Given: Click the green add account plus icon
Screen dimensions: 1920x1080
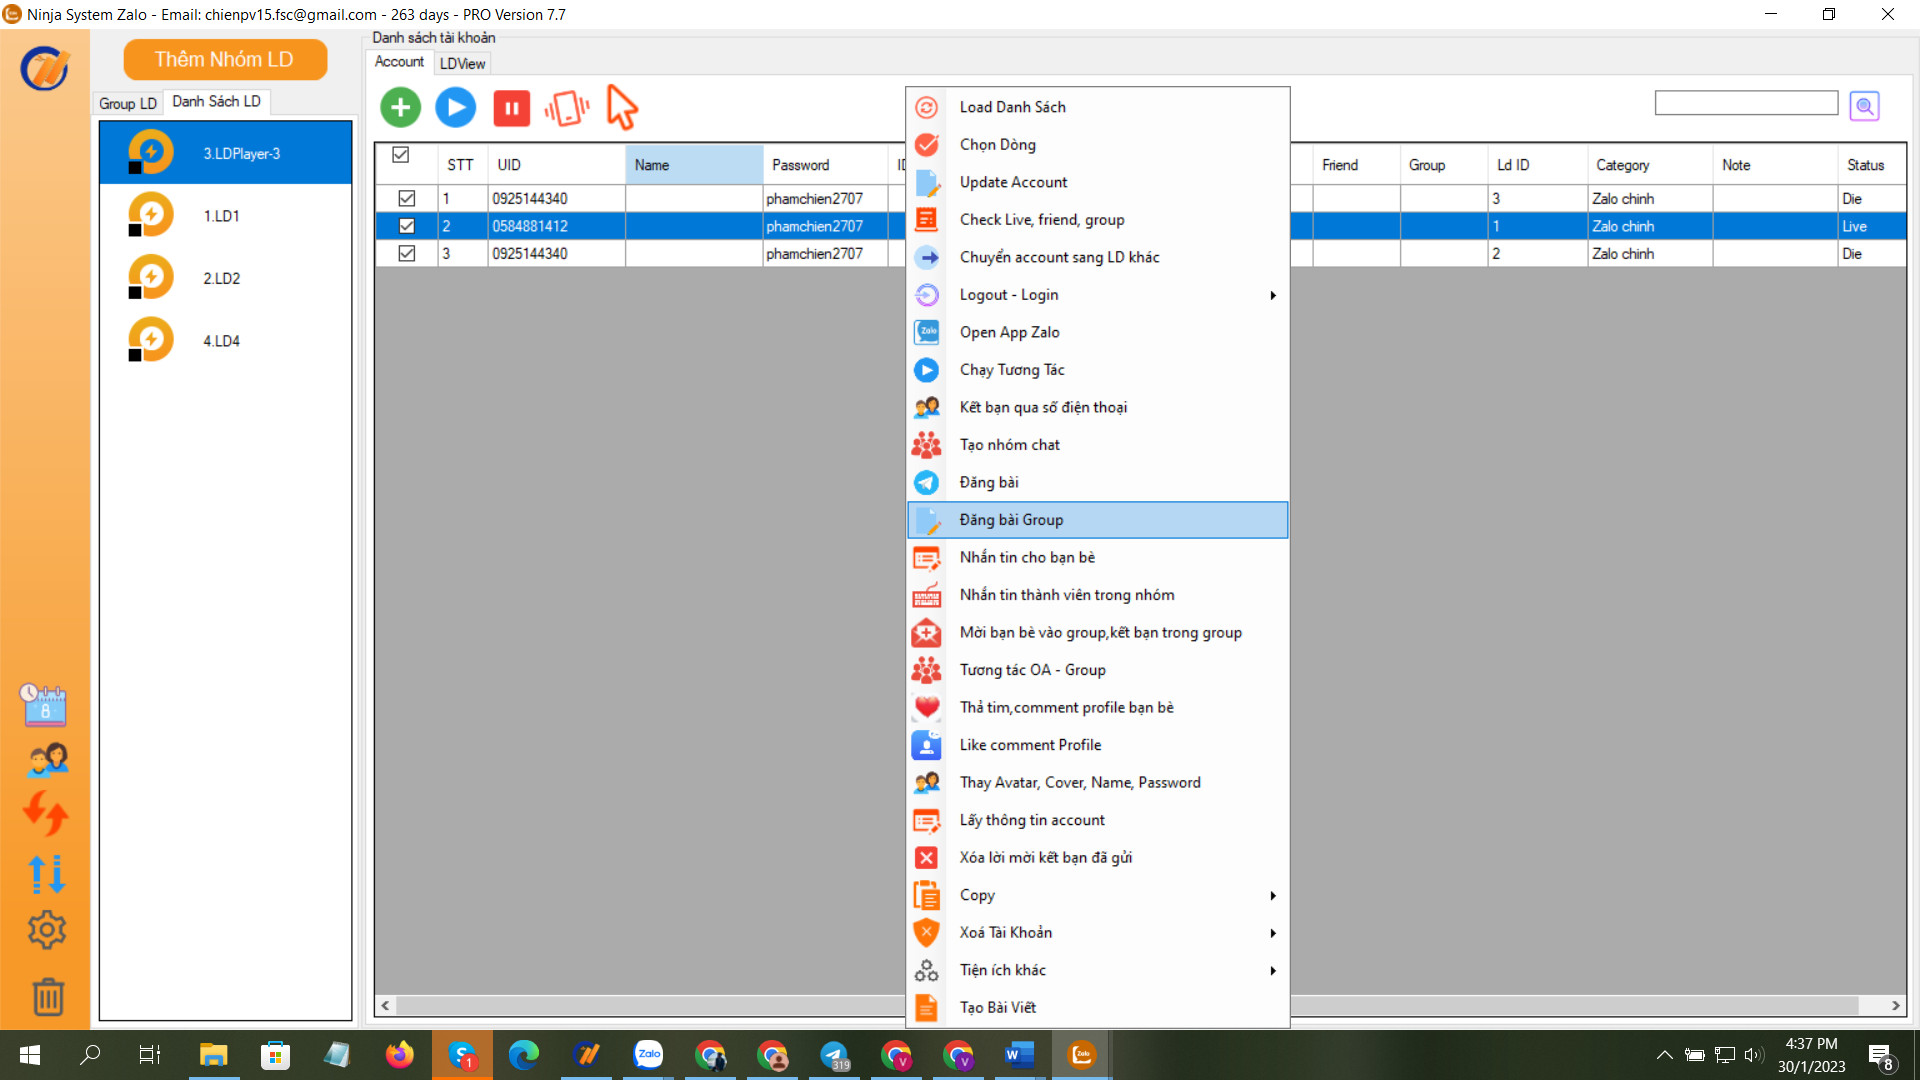Looking at the screenshot, I should 400,107.
